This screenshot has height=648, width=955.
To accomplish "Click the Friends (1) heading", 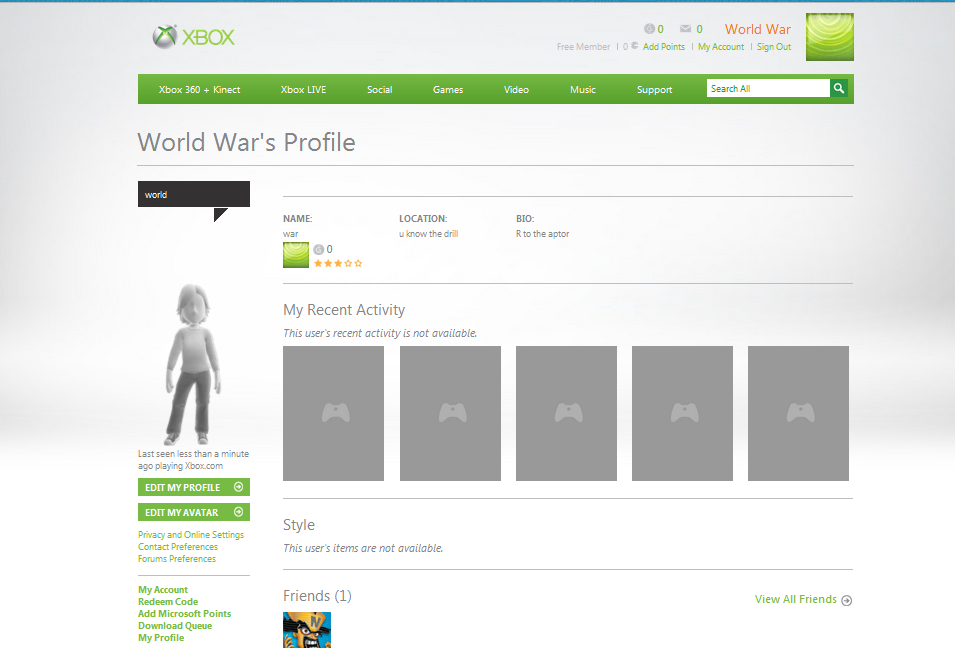I will click(x=317, y=596).
